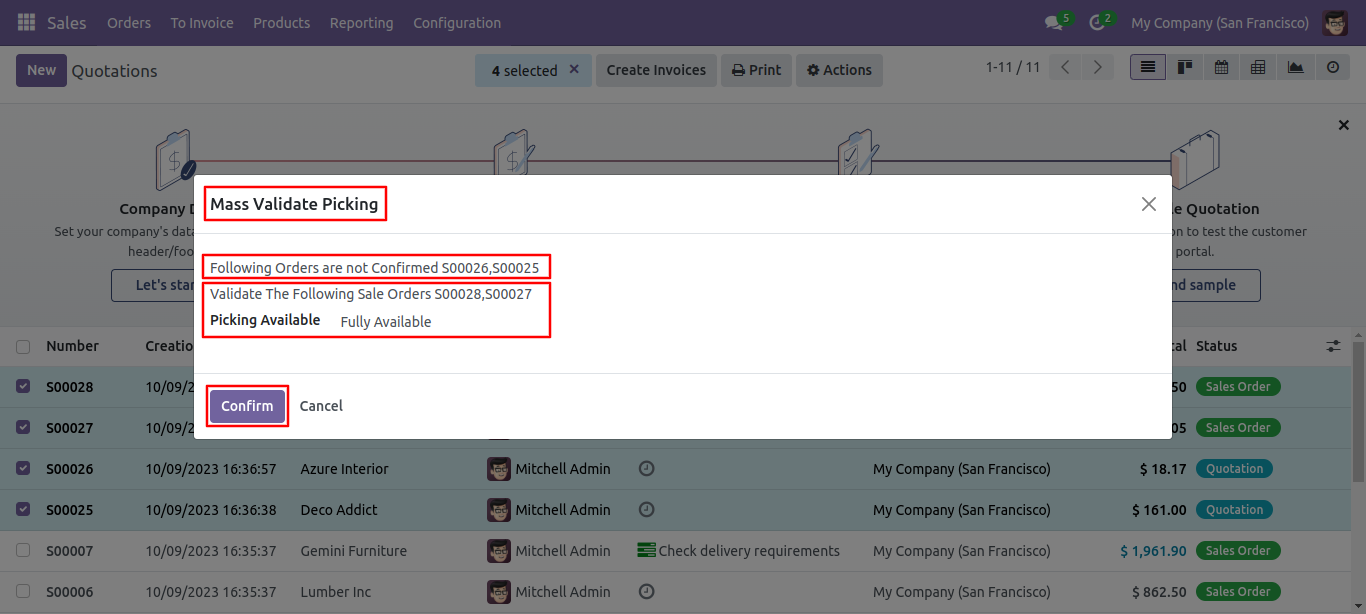Open order S00026 row
This screenshot has height=614, width=1366.
point(676,468)
